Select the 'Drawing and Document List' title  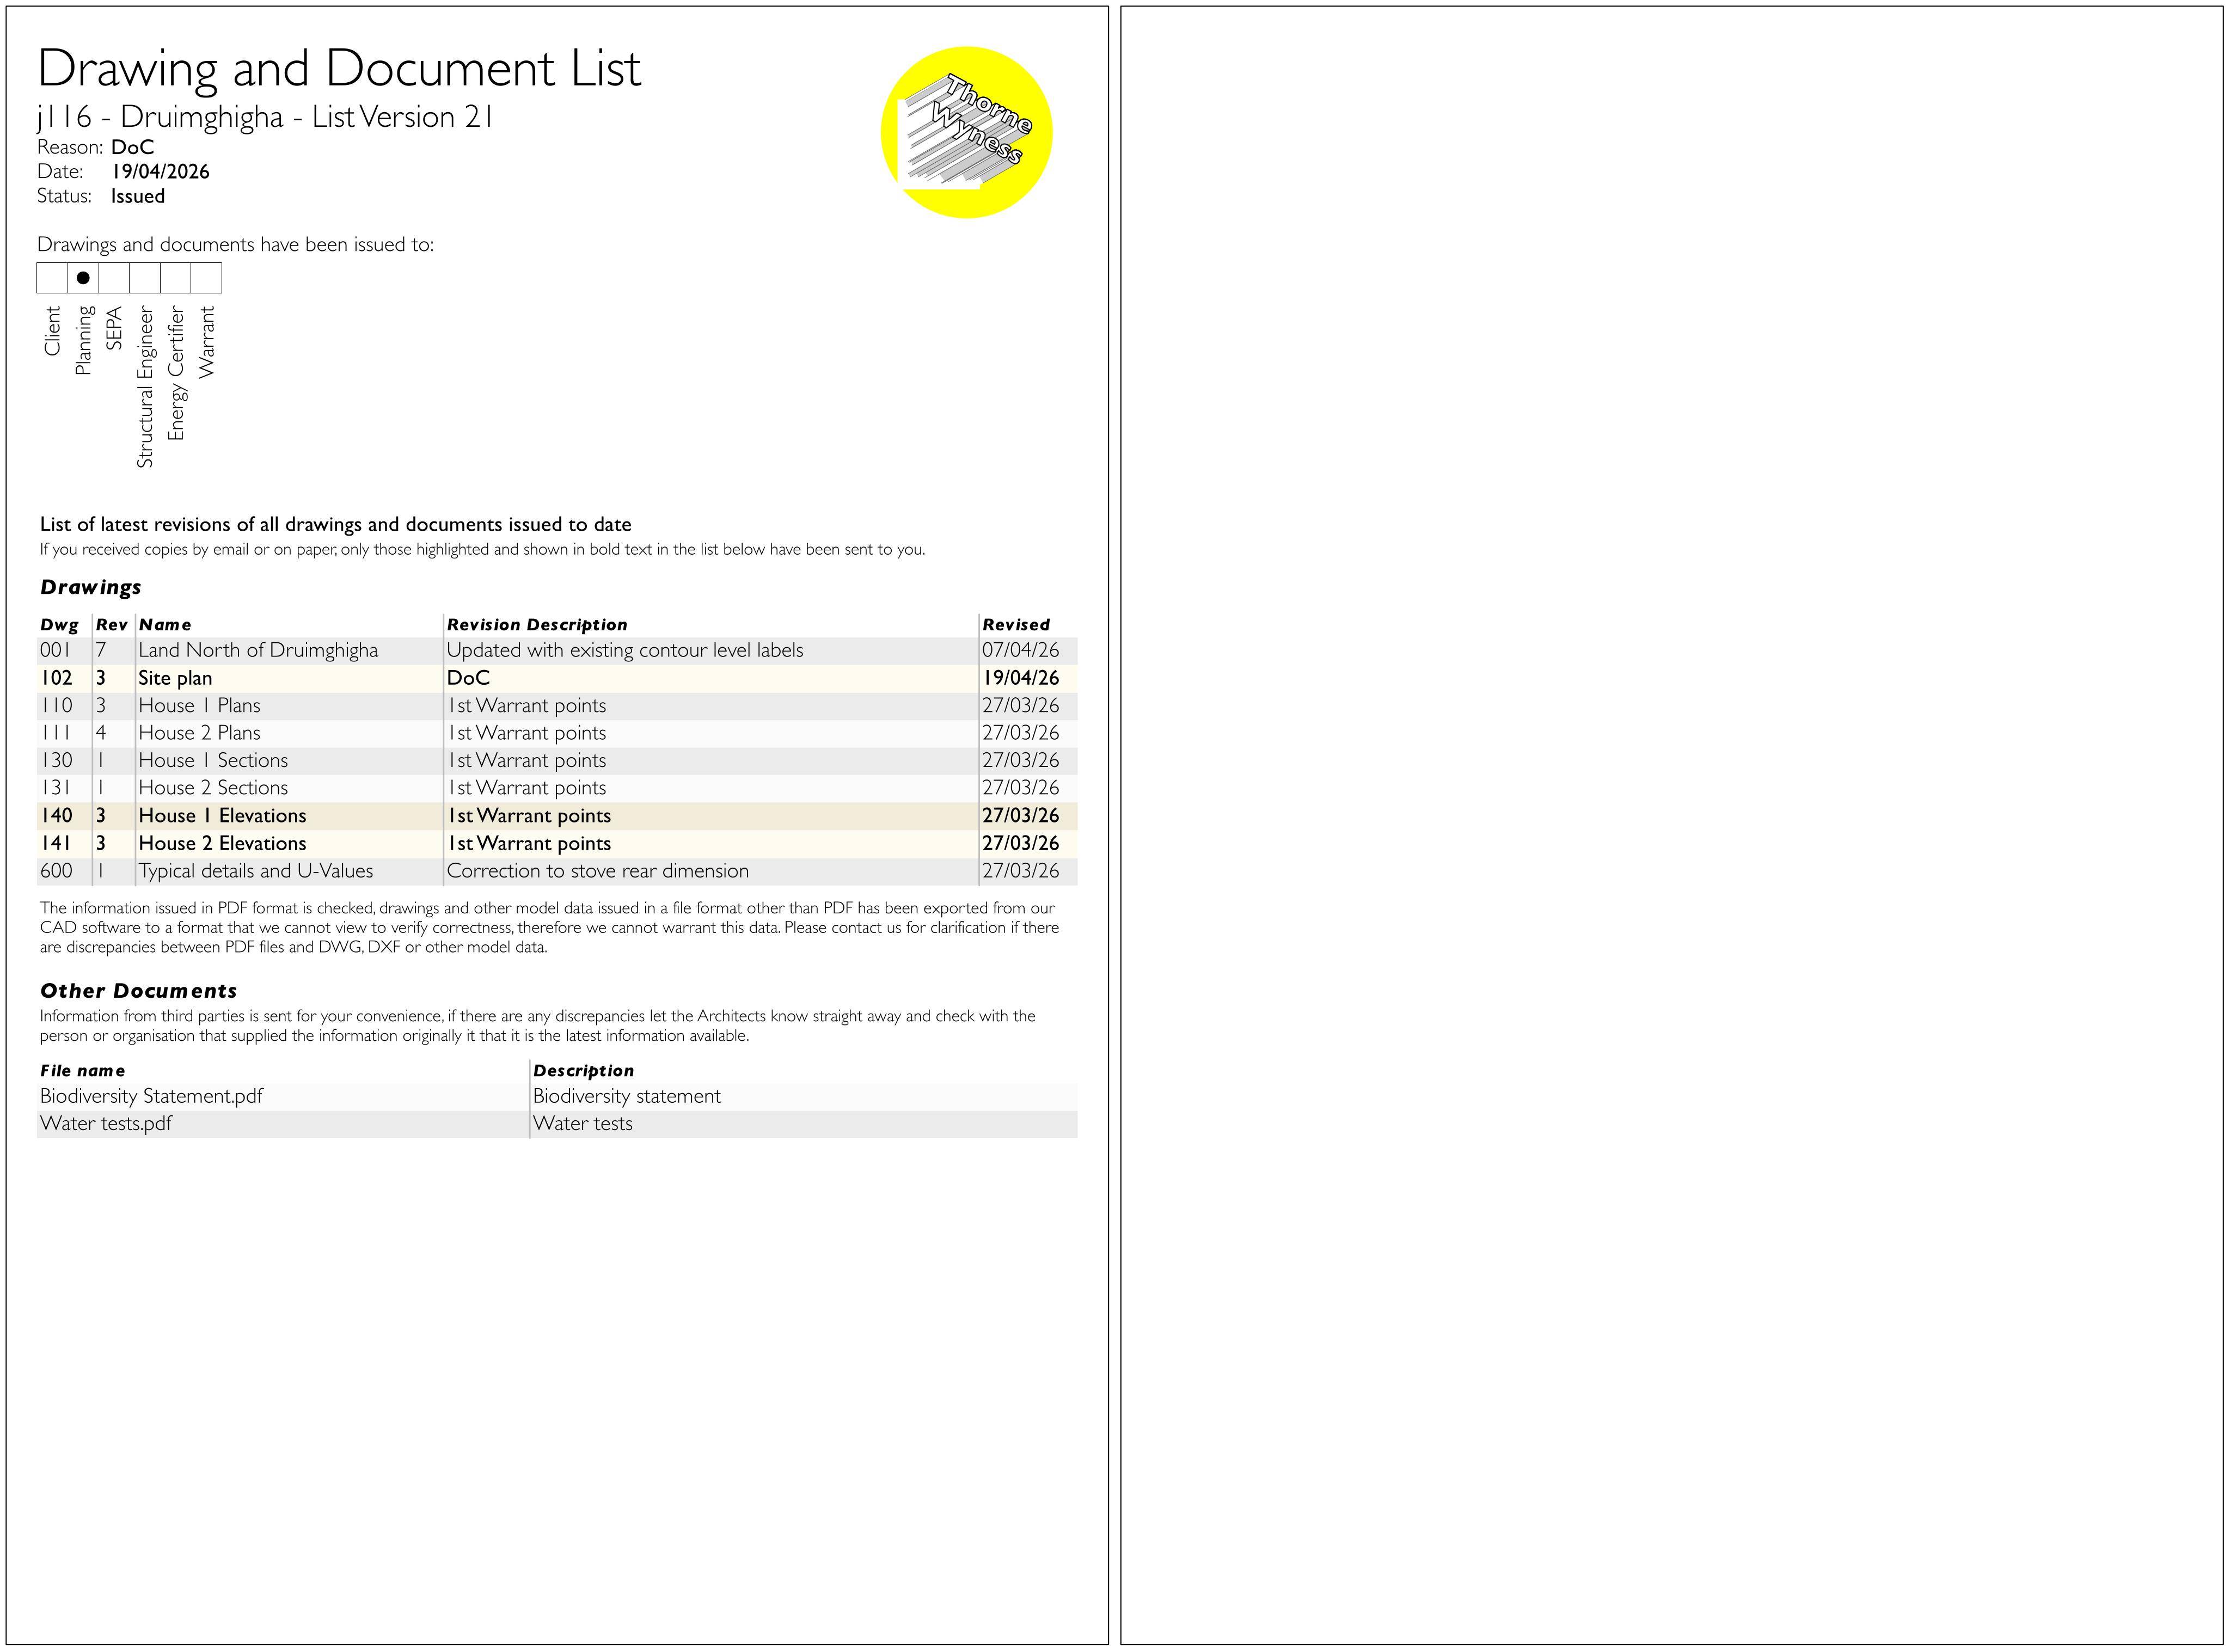[x=339, y=69]
